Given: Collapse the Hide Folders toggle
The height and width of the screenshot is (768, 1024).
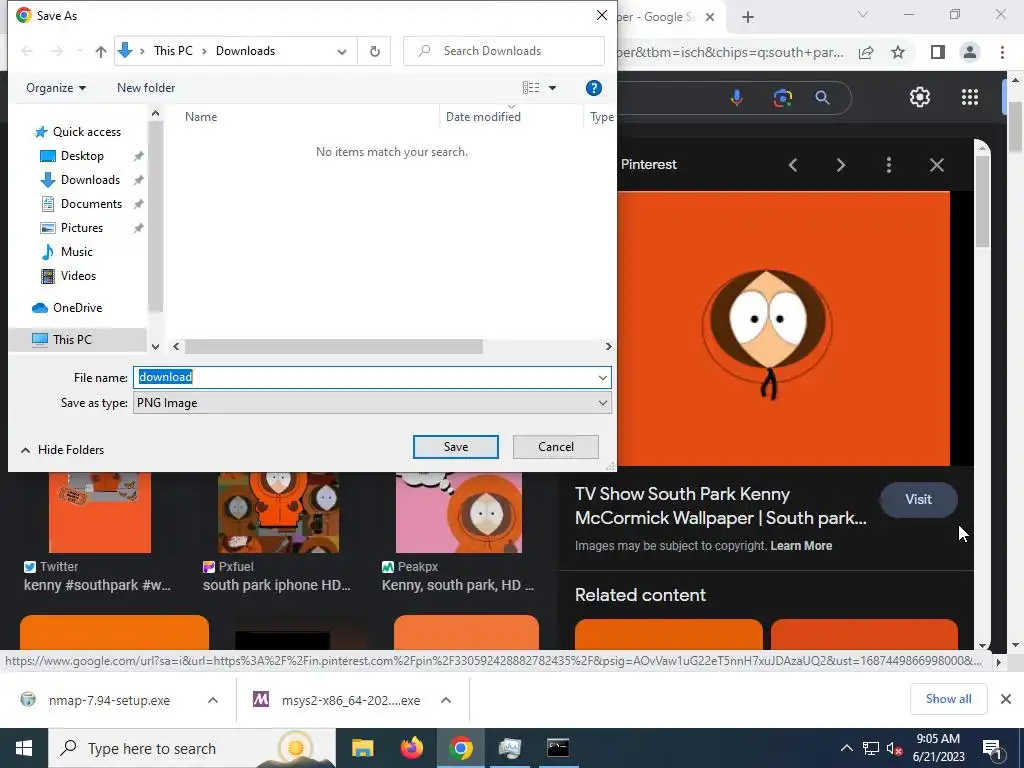Looking at the screenshot, I should pos(63,450).
